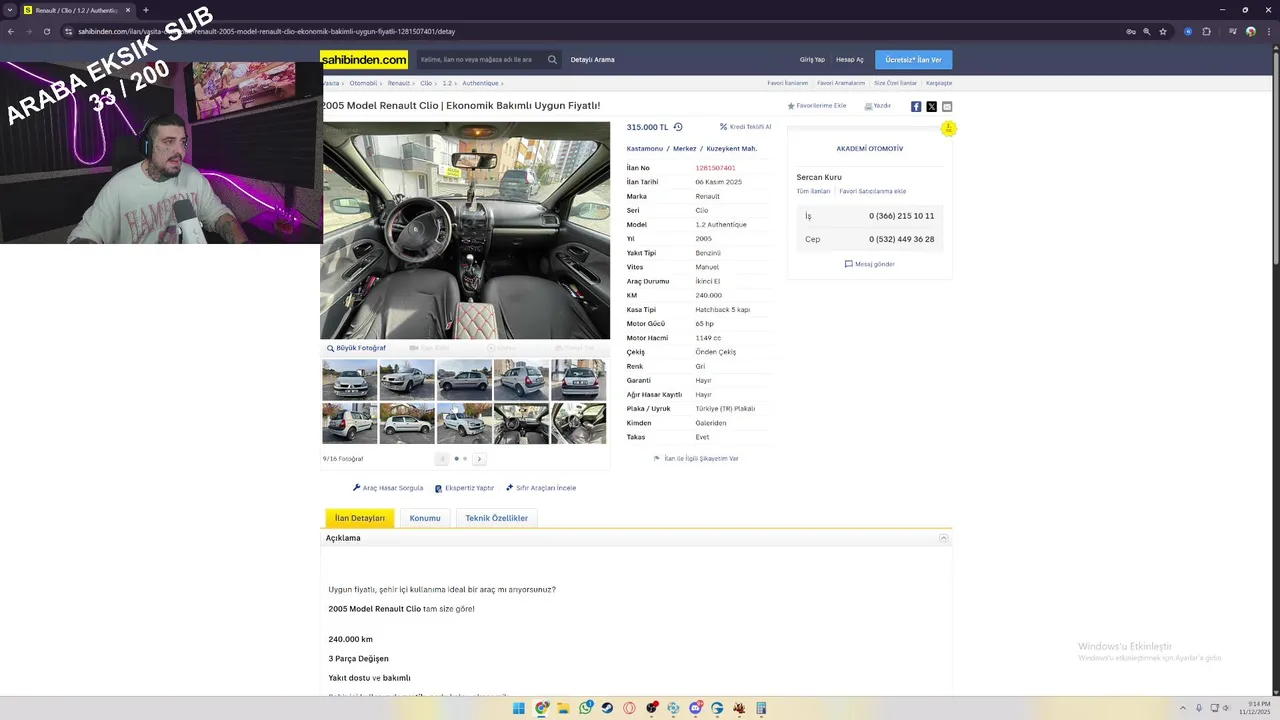Click Favori Satıcılarıma ekle link
The image size is (1280, 720).
pos(873,191)
